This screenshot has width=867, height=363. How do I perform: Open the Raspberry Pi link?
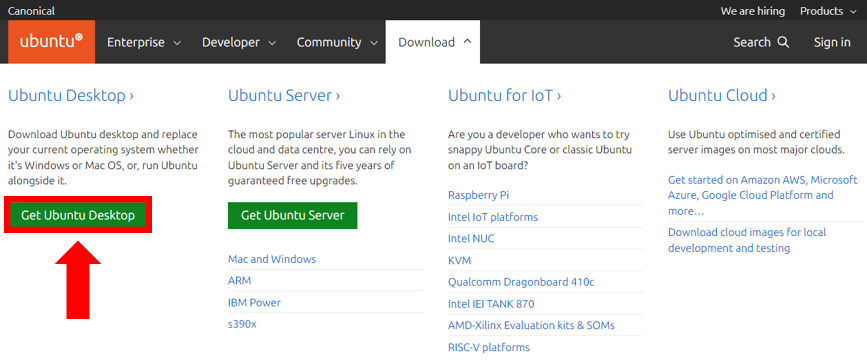[478, 195]
